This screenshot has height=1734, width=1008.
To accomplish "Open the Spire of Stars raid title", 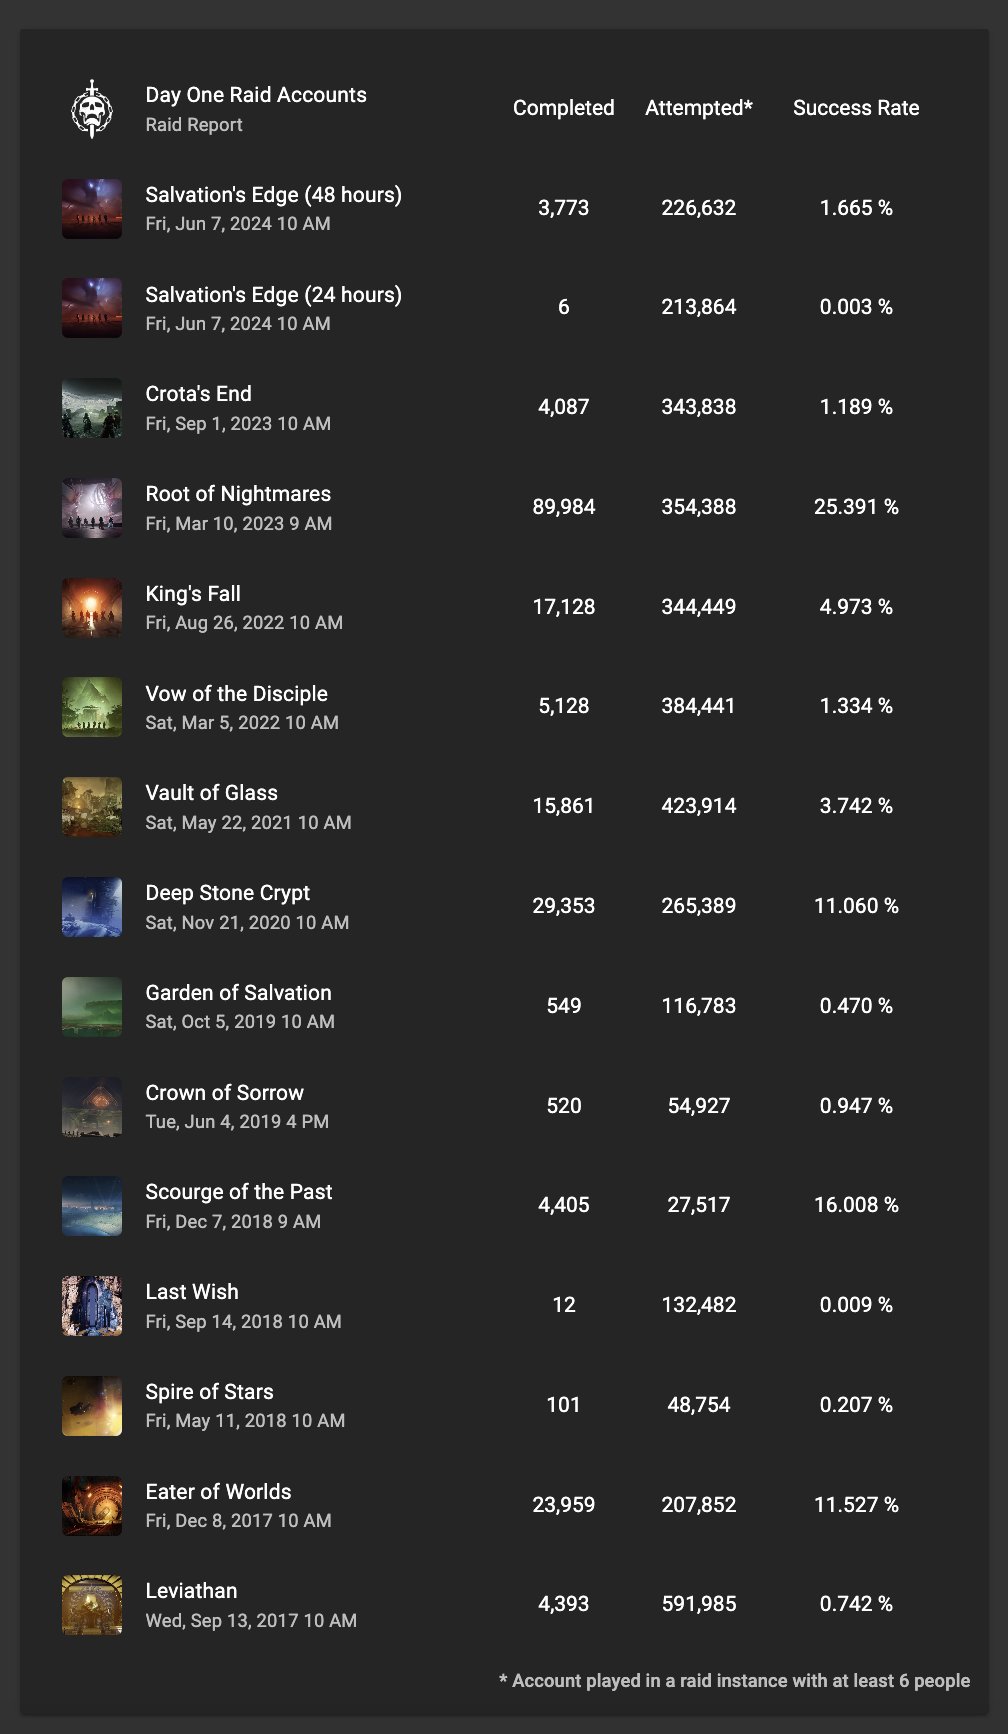I will point(209,1392).
